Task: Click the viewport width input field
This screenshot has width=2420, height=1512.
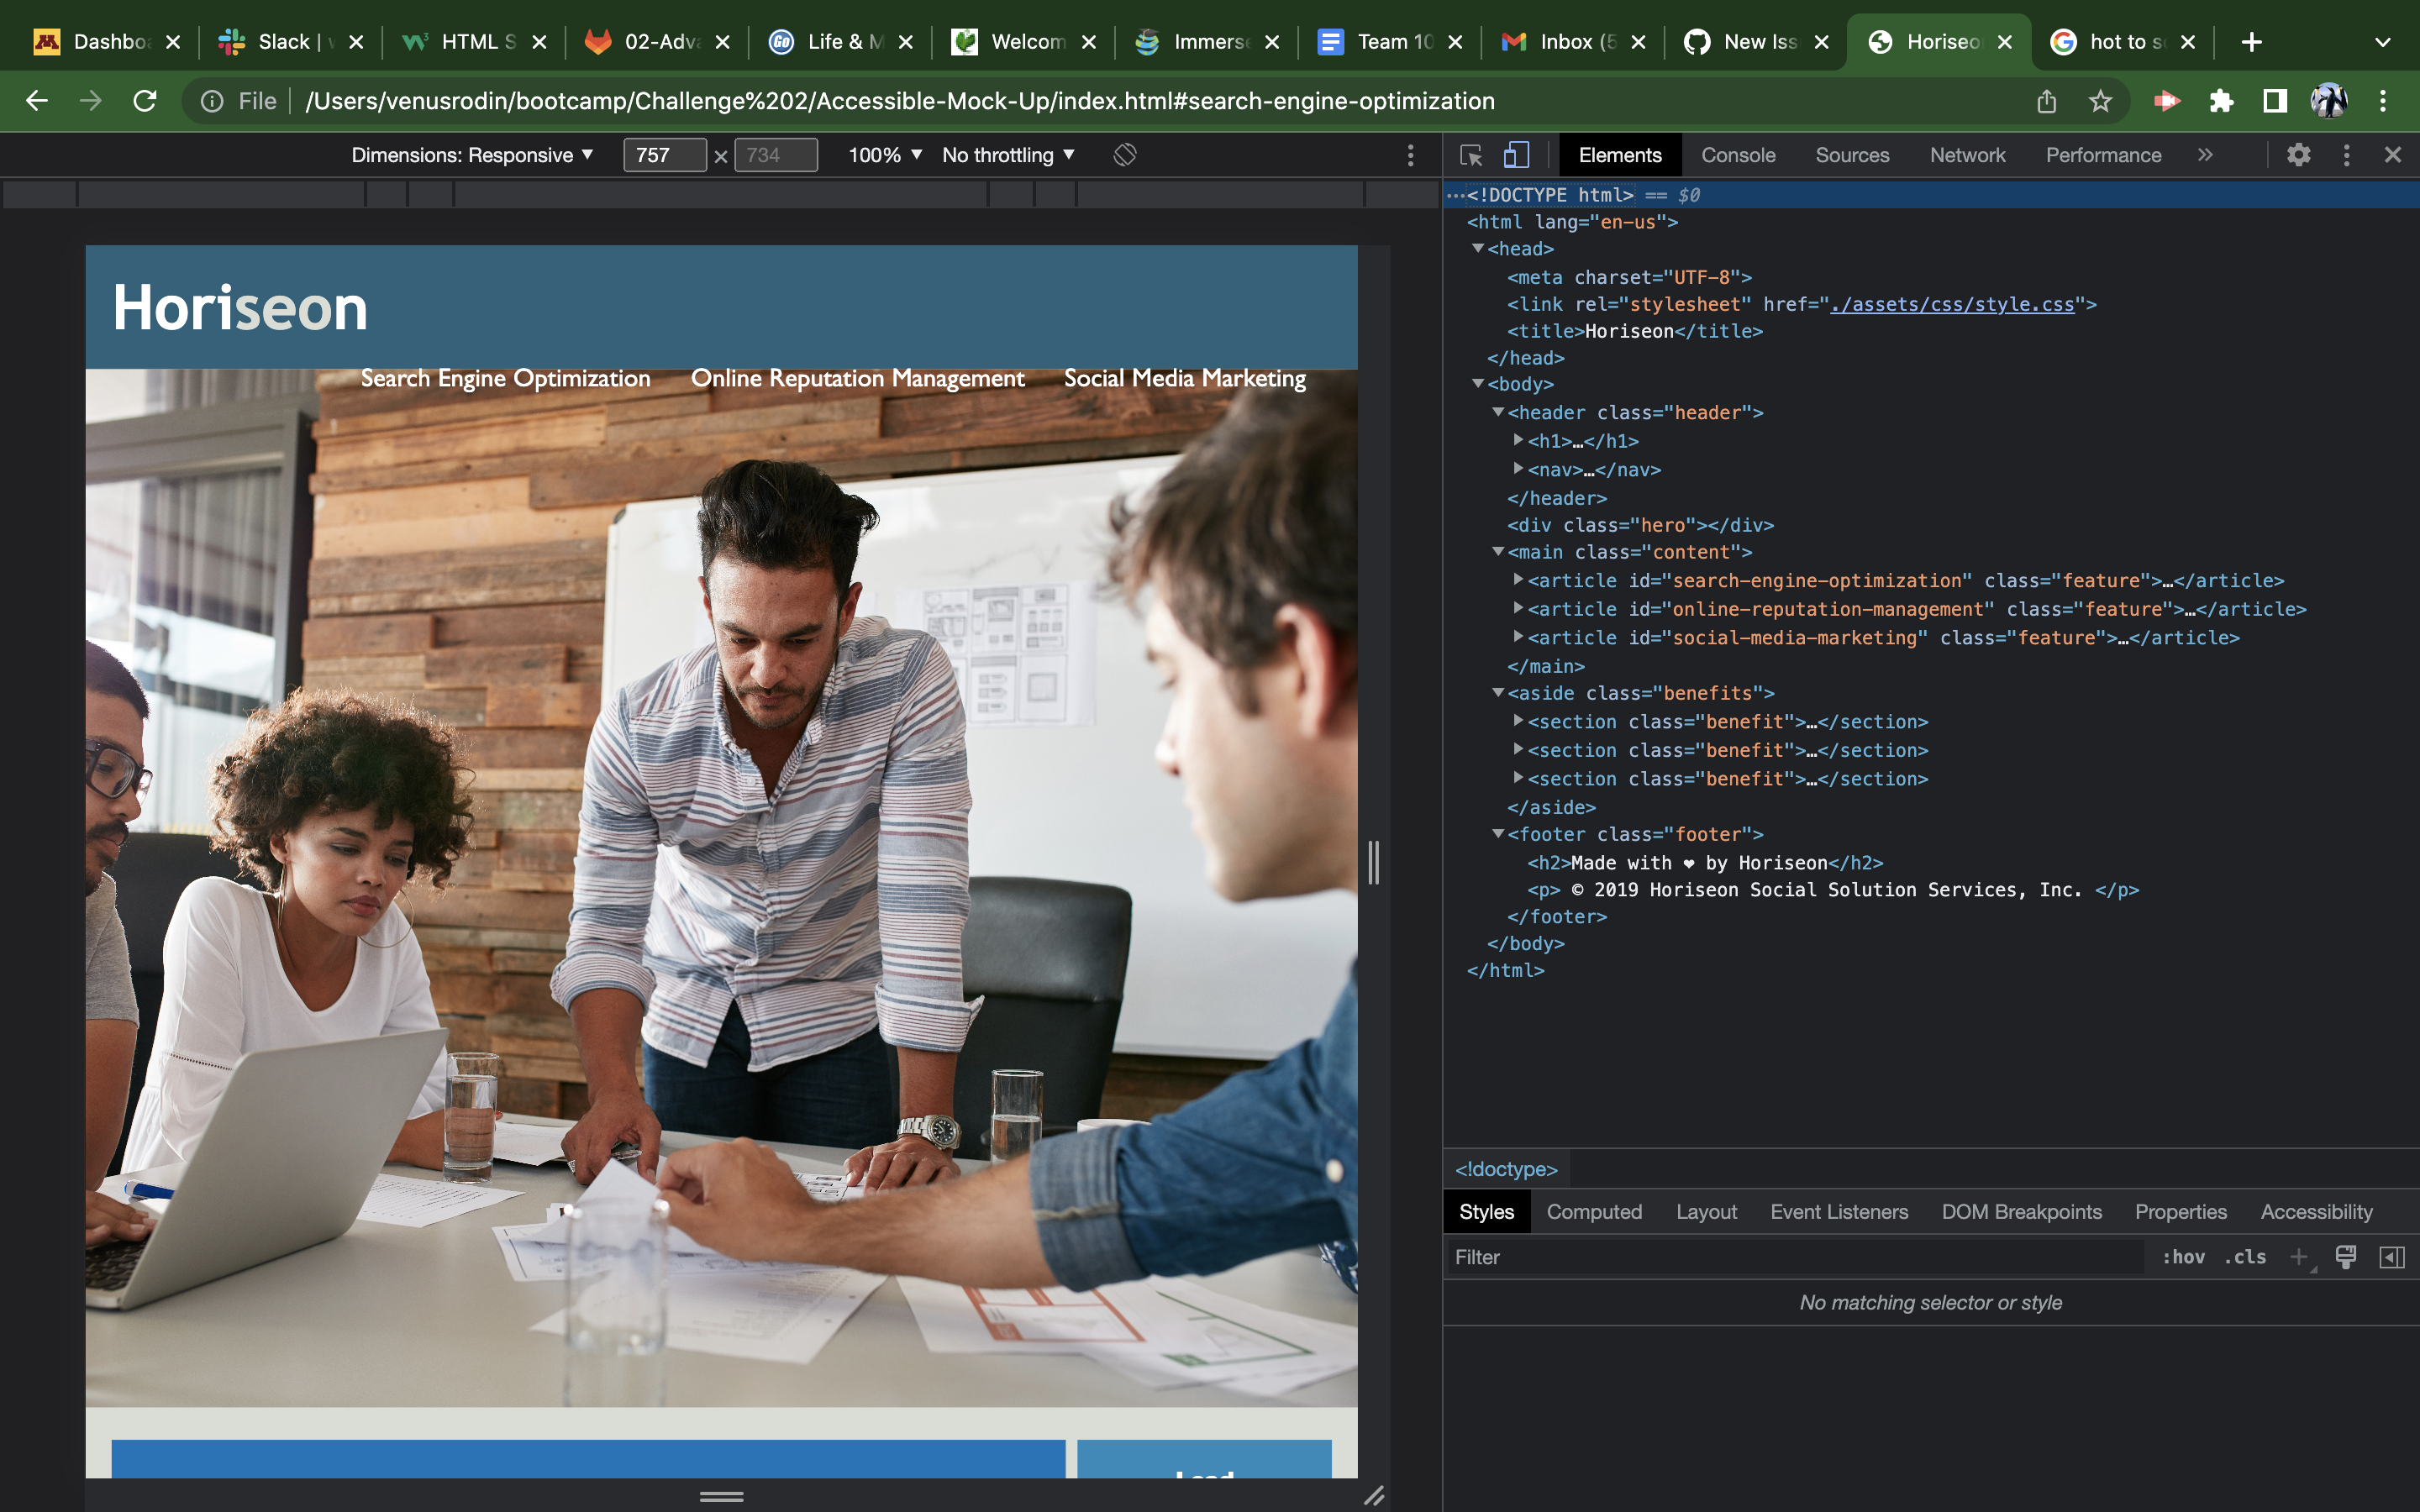Action: coord(664,155)
